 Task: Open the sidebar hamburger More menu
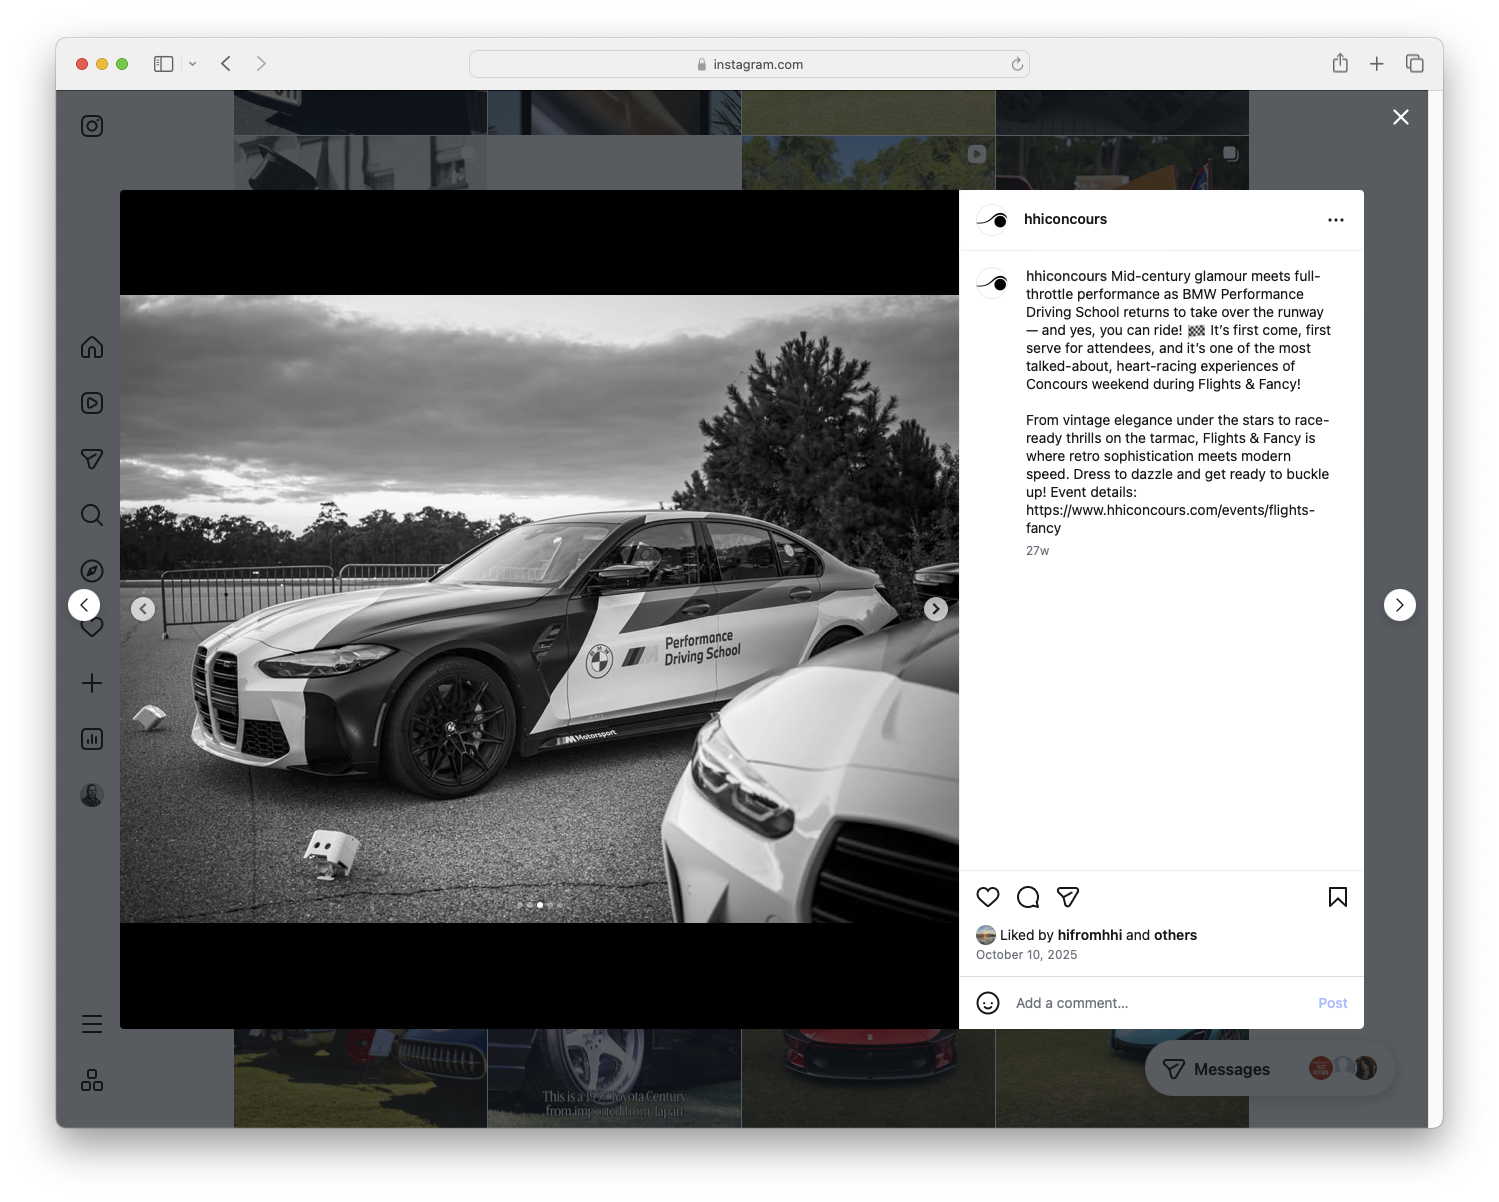point(91,1023)
